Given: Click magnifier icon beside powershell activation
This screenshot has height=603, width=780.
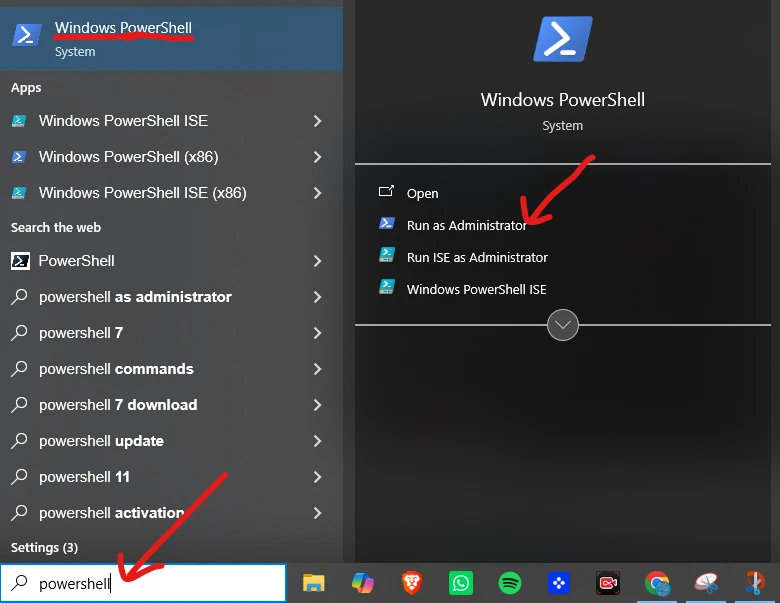Looking at the screenshot, I should 19,512.
